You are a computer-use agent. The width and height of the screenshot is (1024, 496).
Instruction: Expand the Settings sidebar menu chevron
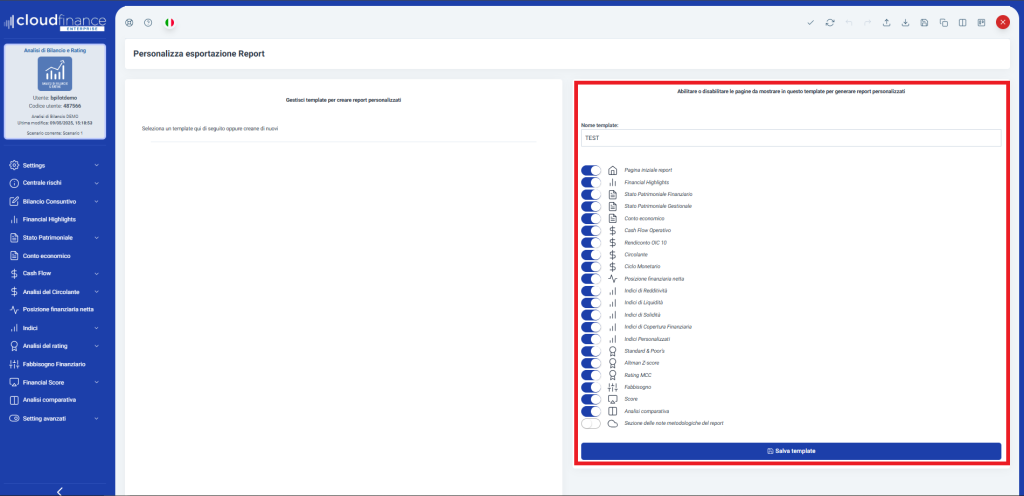pos(97,166)
